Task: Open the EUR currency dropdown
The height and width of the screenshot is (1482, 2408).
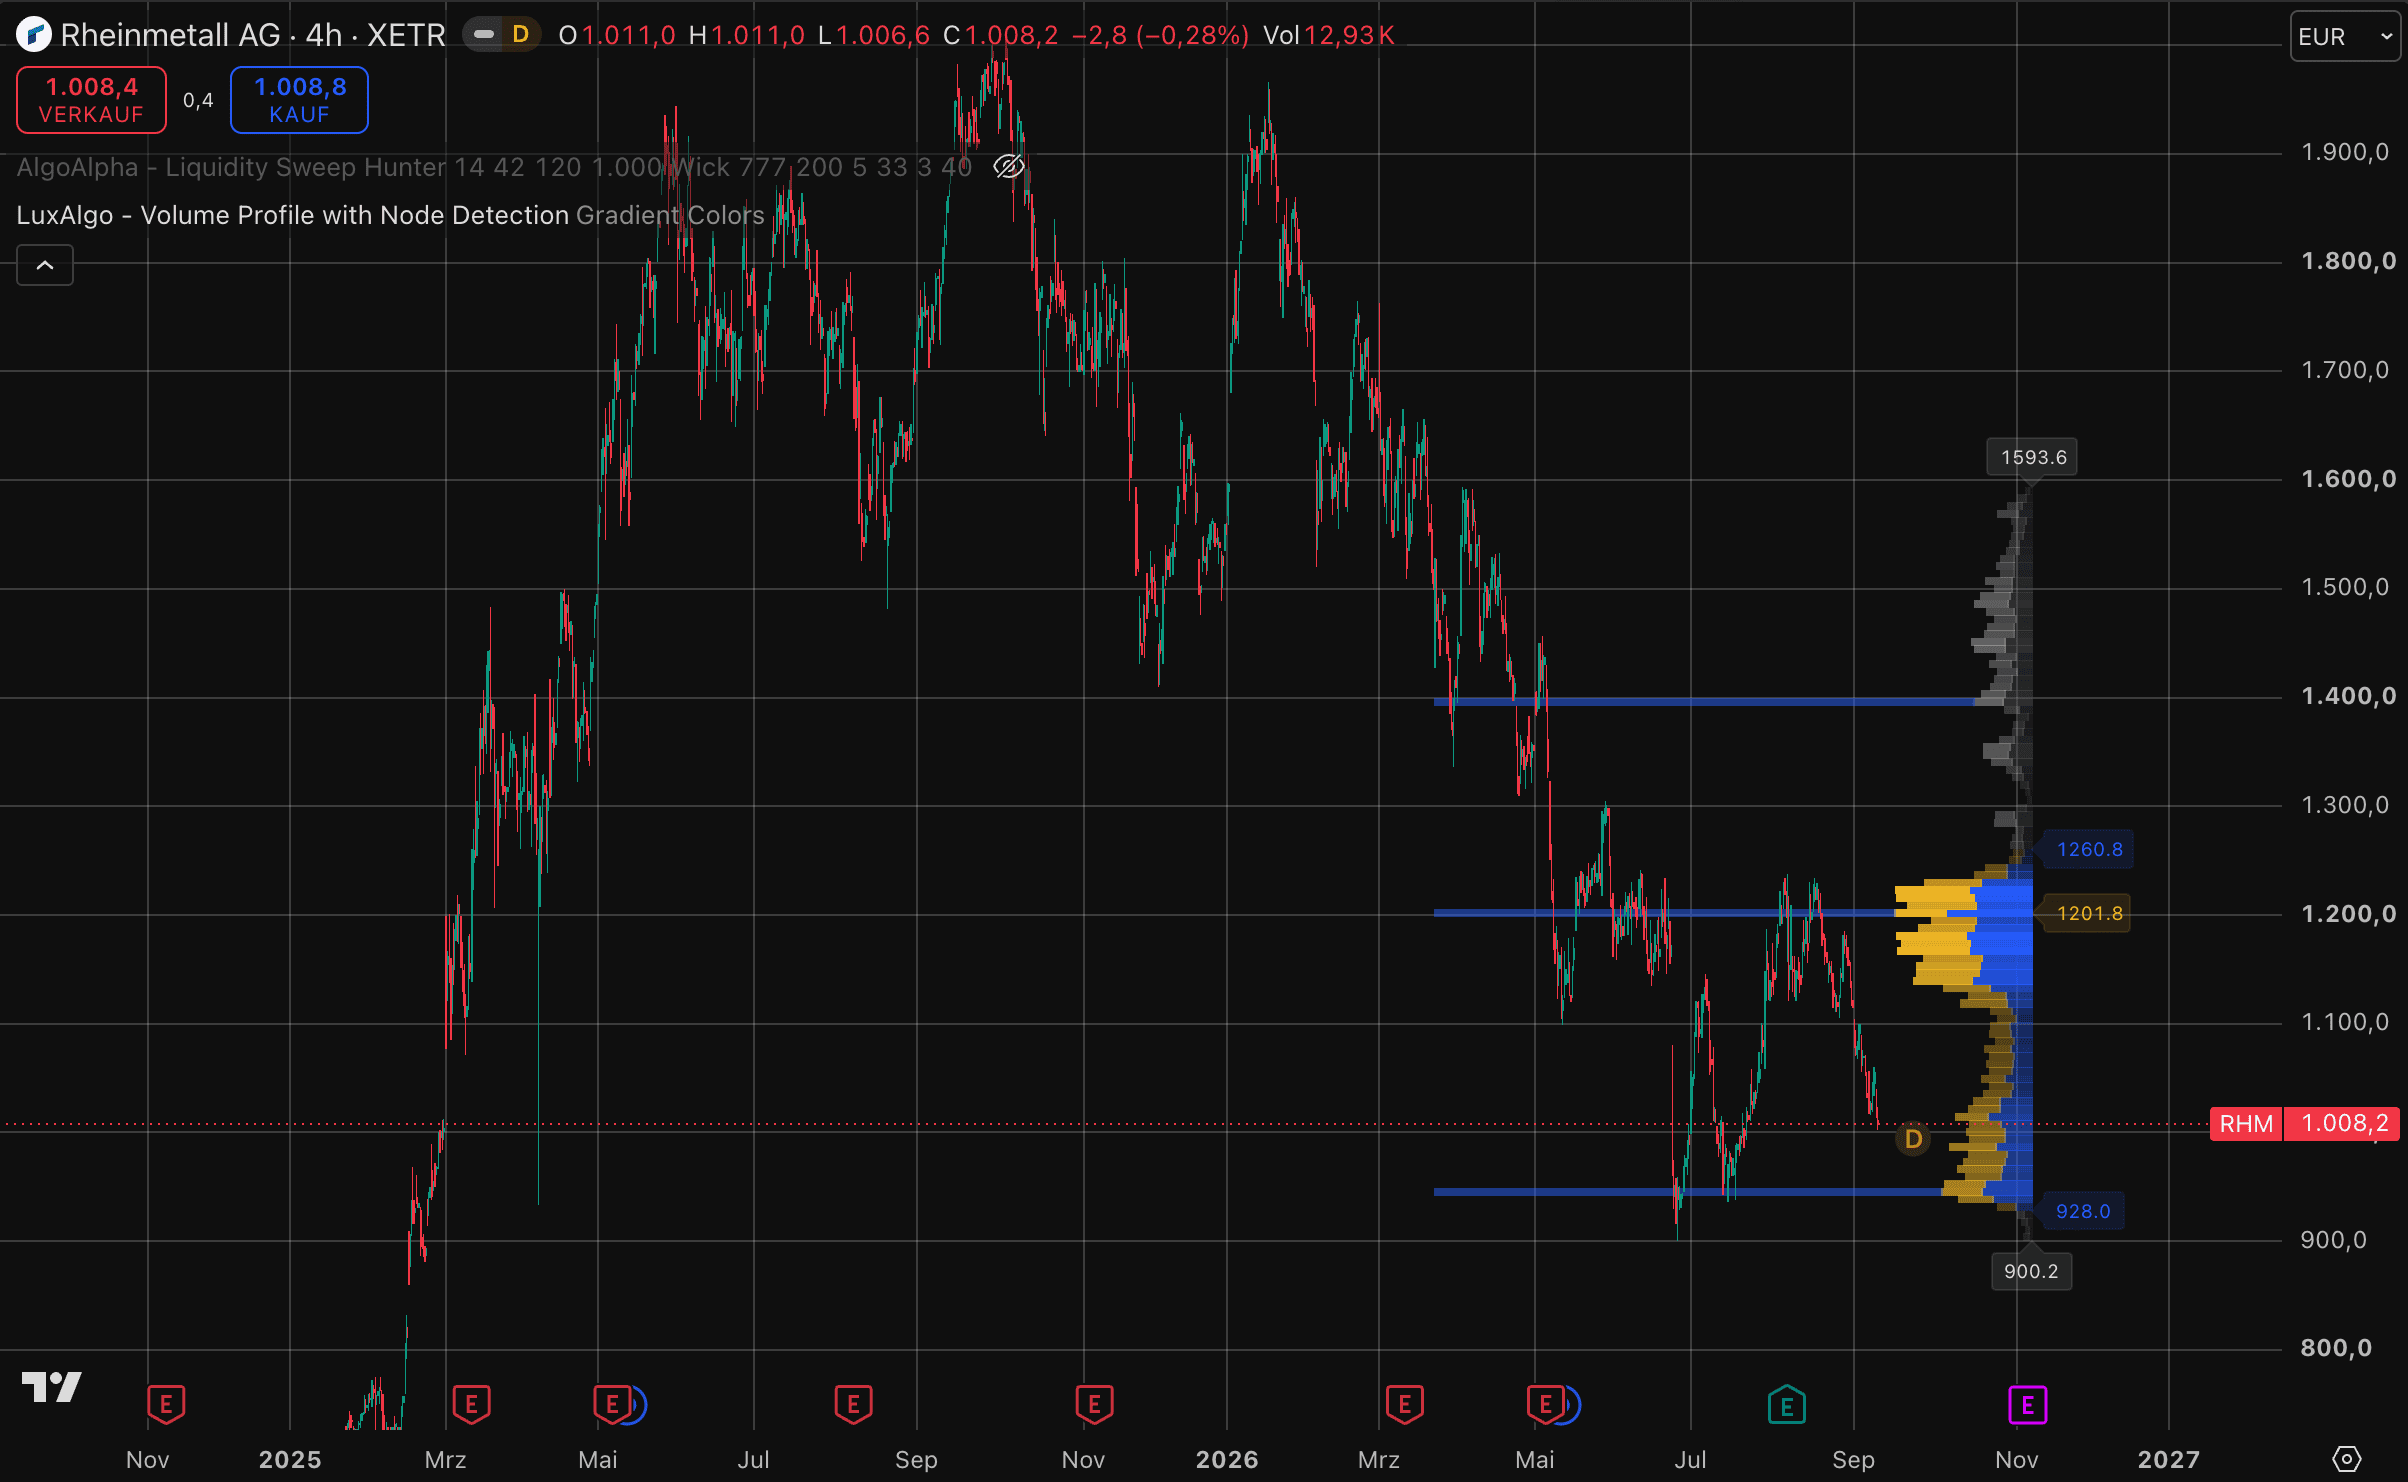Action: (2345, 37)
